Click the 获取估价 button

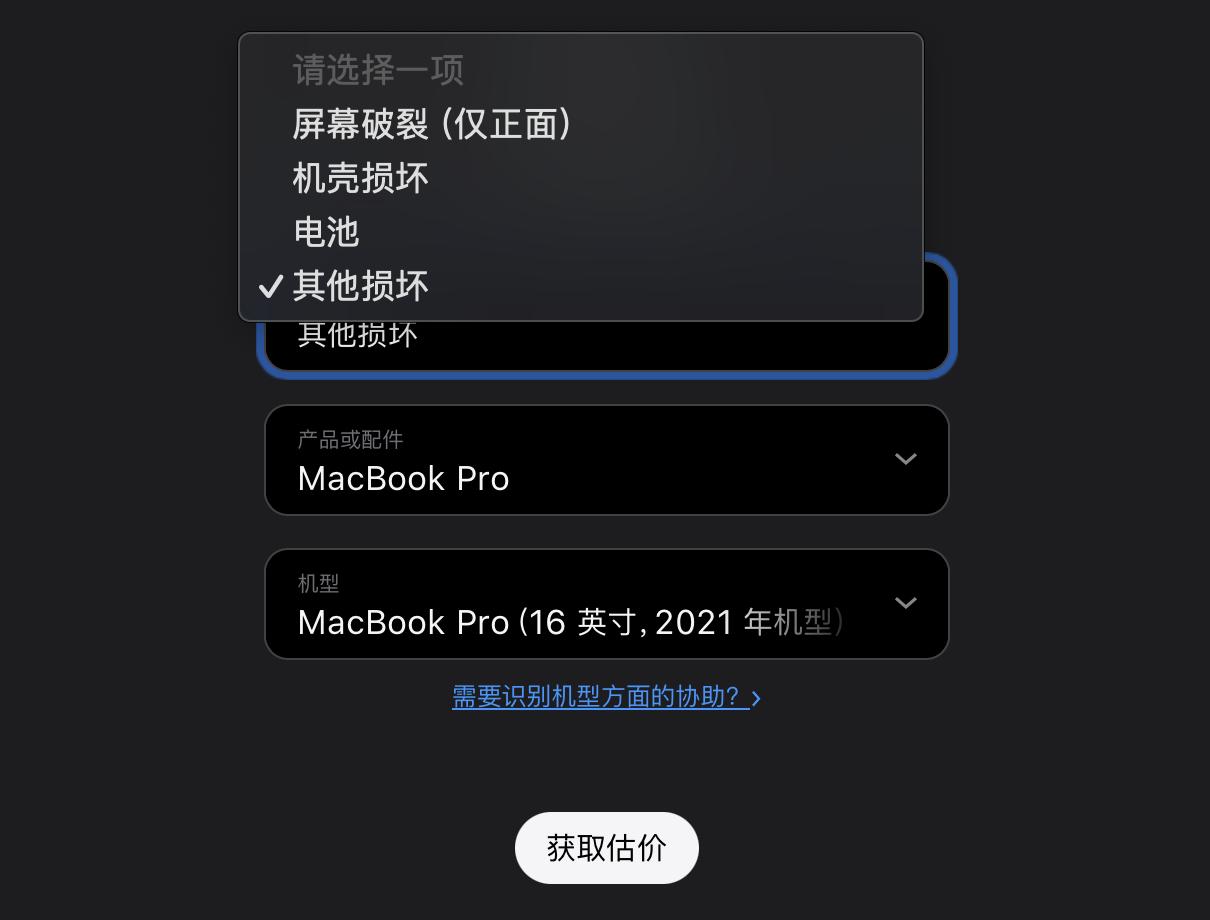pyautogui.click(x=606, y=848)
